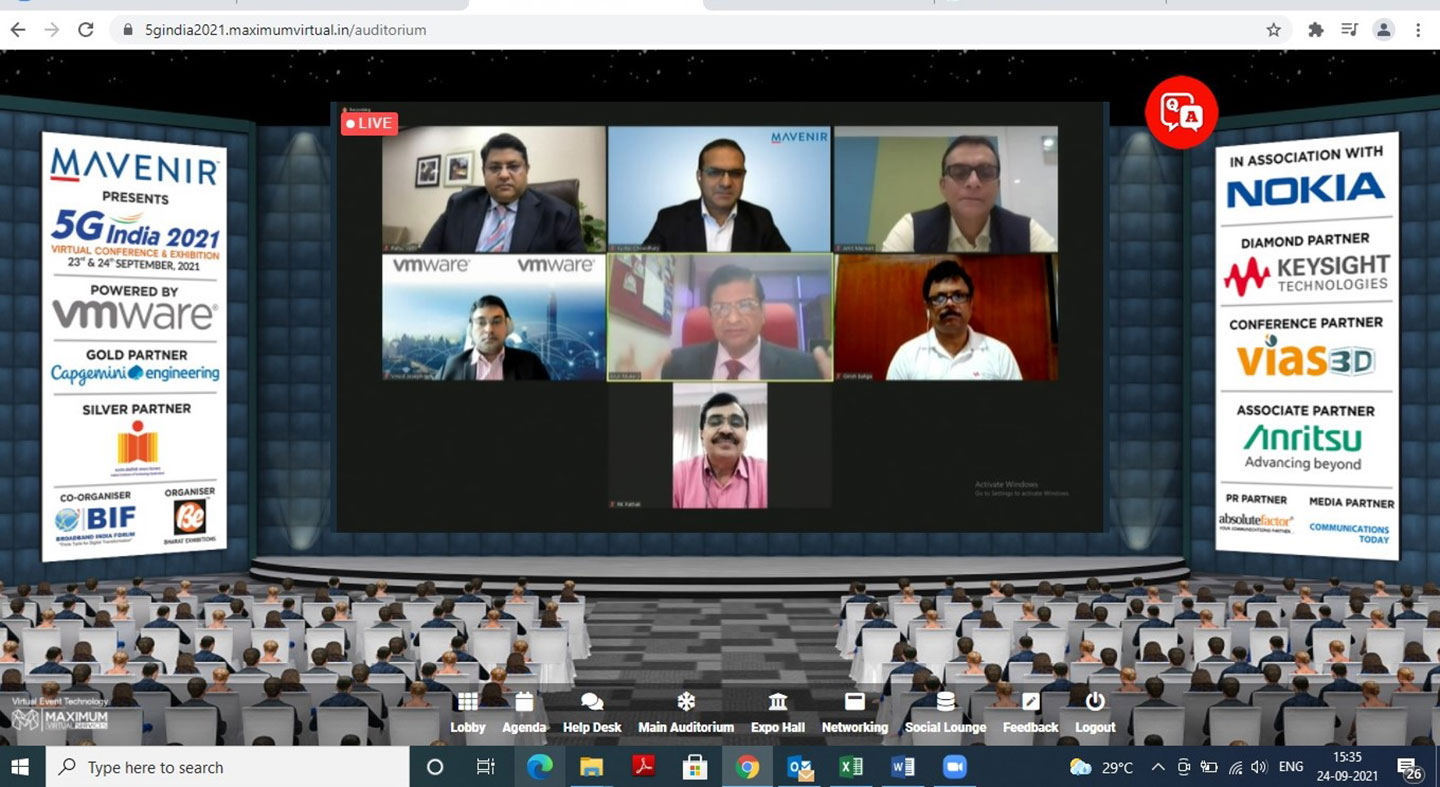1440x787 pixels.
Task: Select highlighted center video tile of active speaker
Action: [x=720, y=317]
